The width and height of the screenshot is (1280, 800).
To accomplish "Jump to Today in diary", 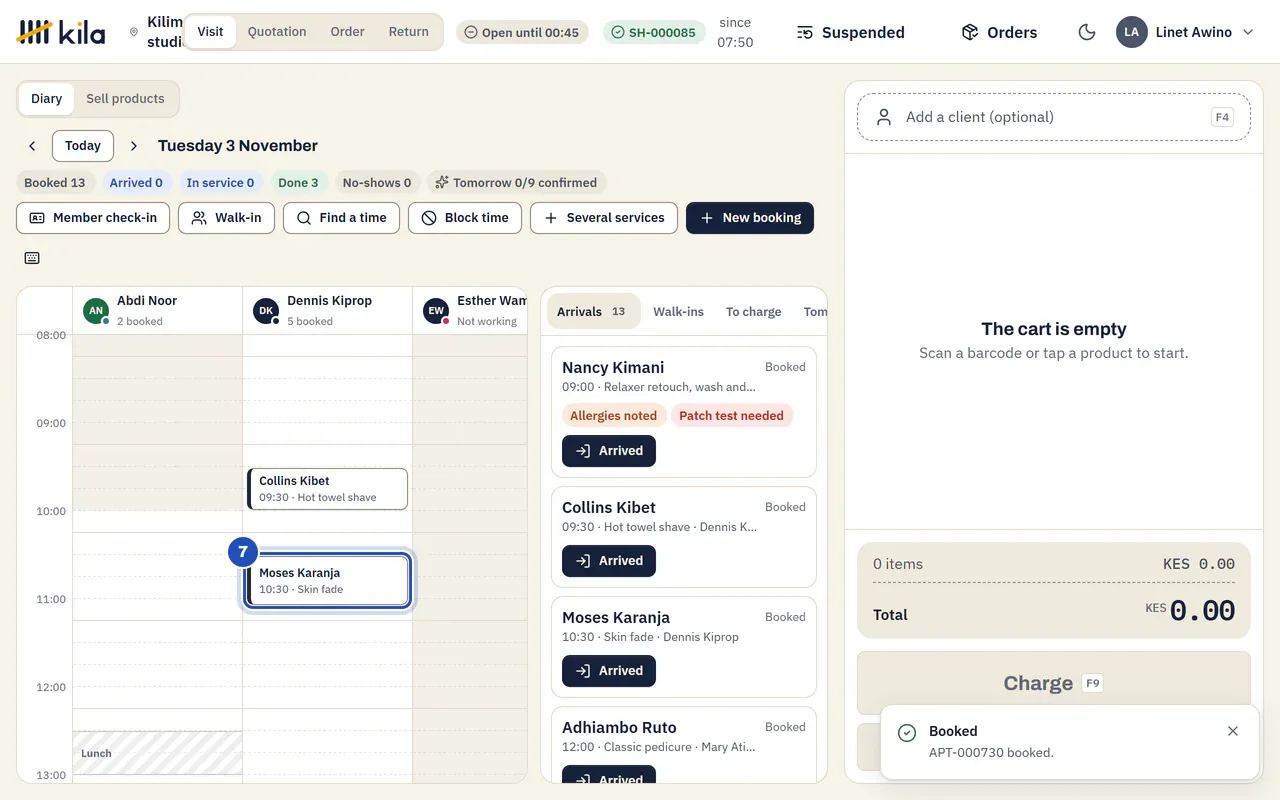I will [x=83, y=146].
